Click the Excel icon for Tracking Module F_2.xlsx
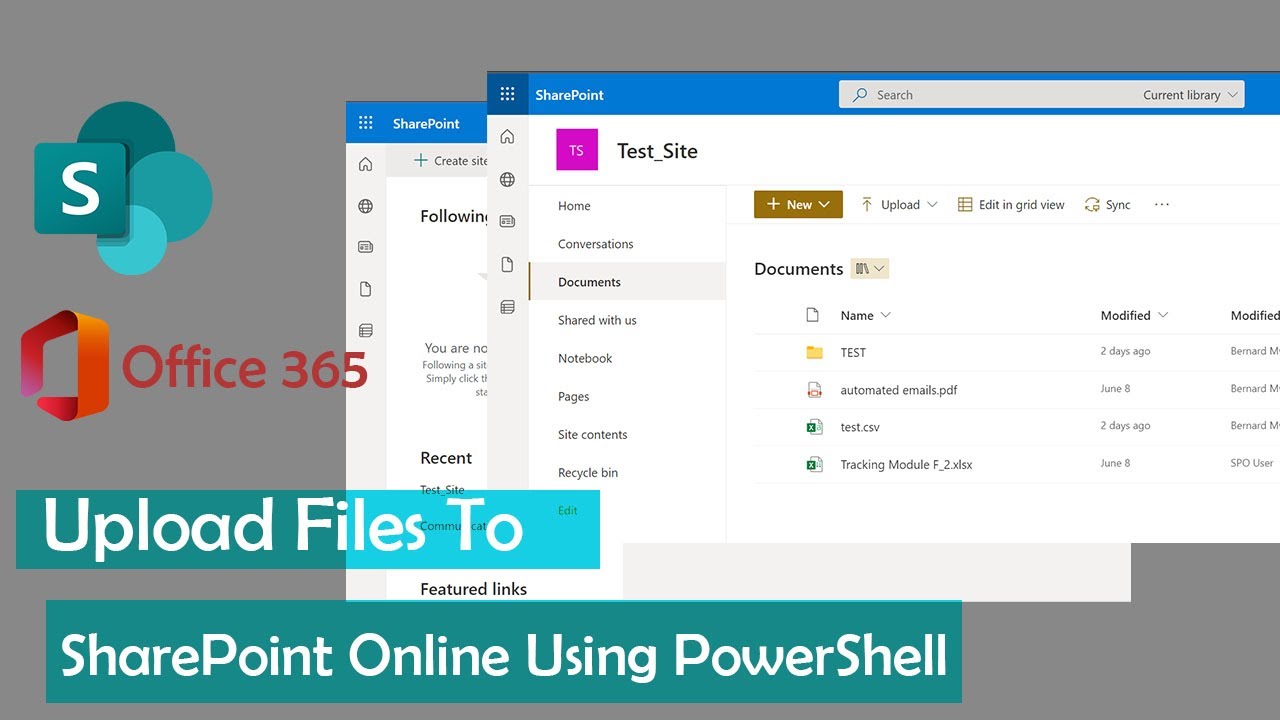This screenshot has width=1280, height=720. [814, 464]
